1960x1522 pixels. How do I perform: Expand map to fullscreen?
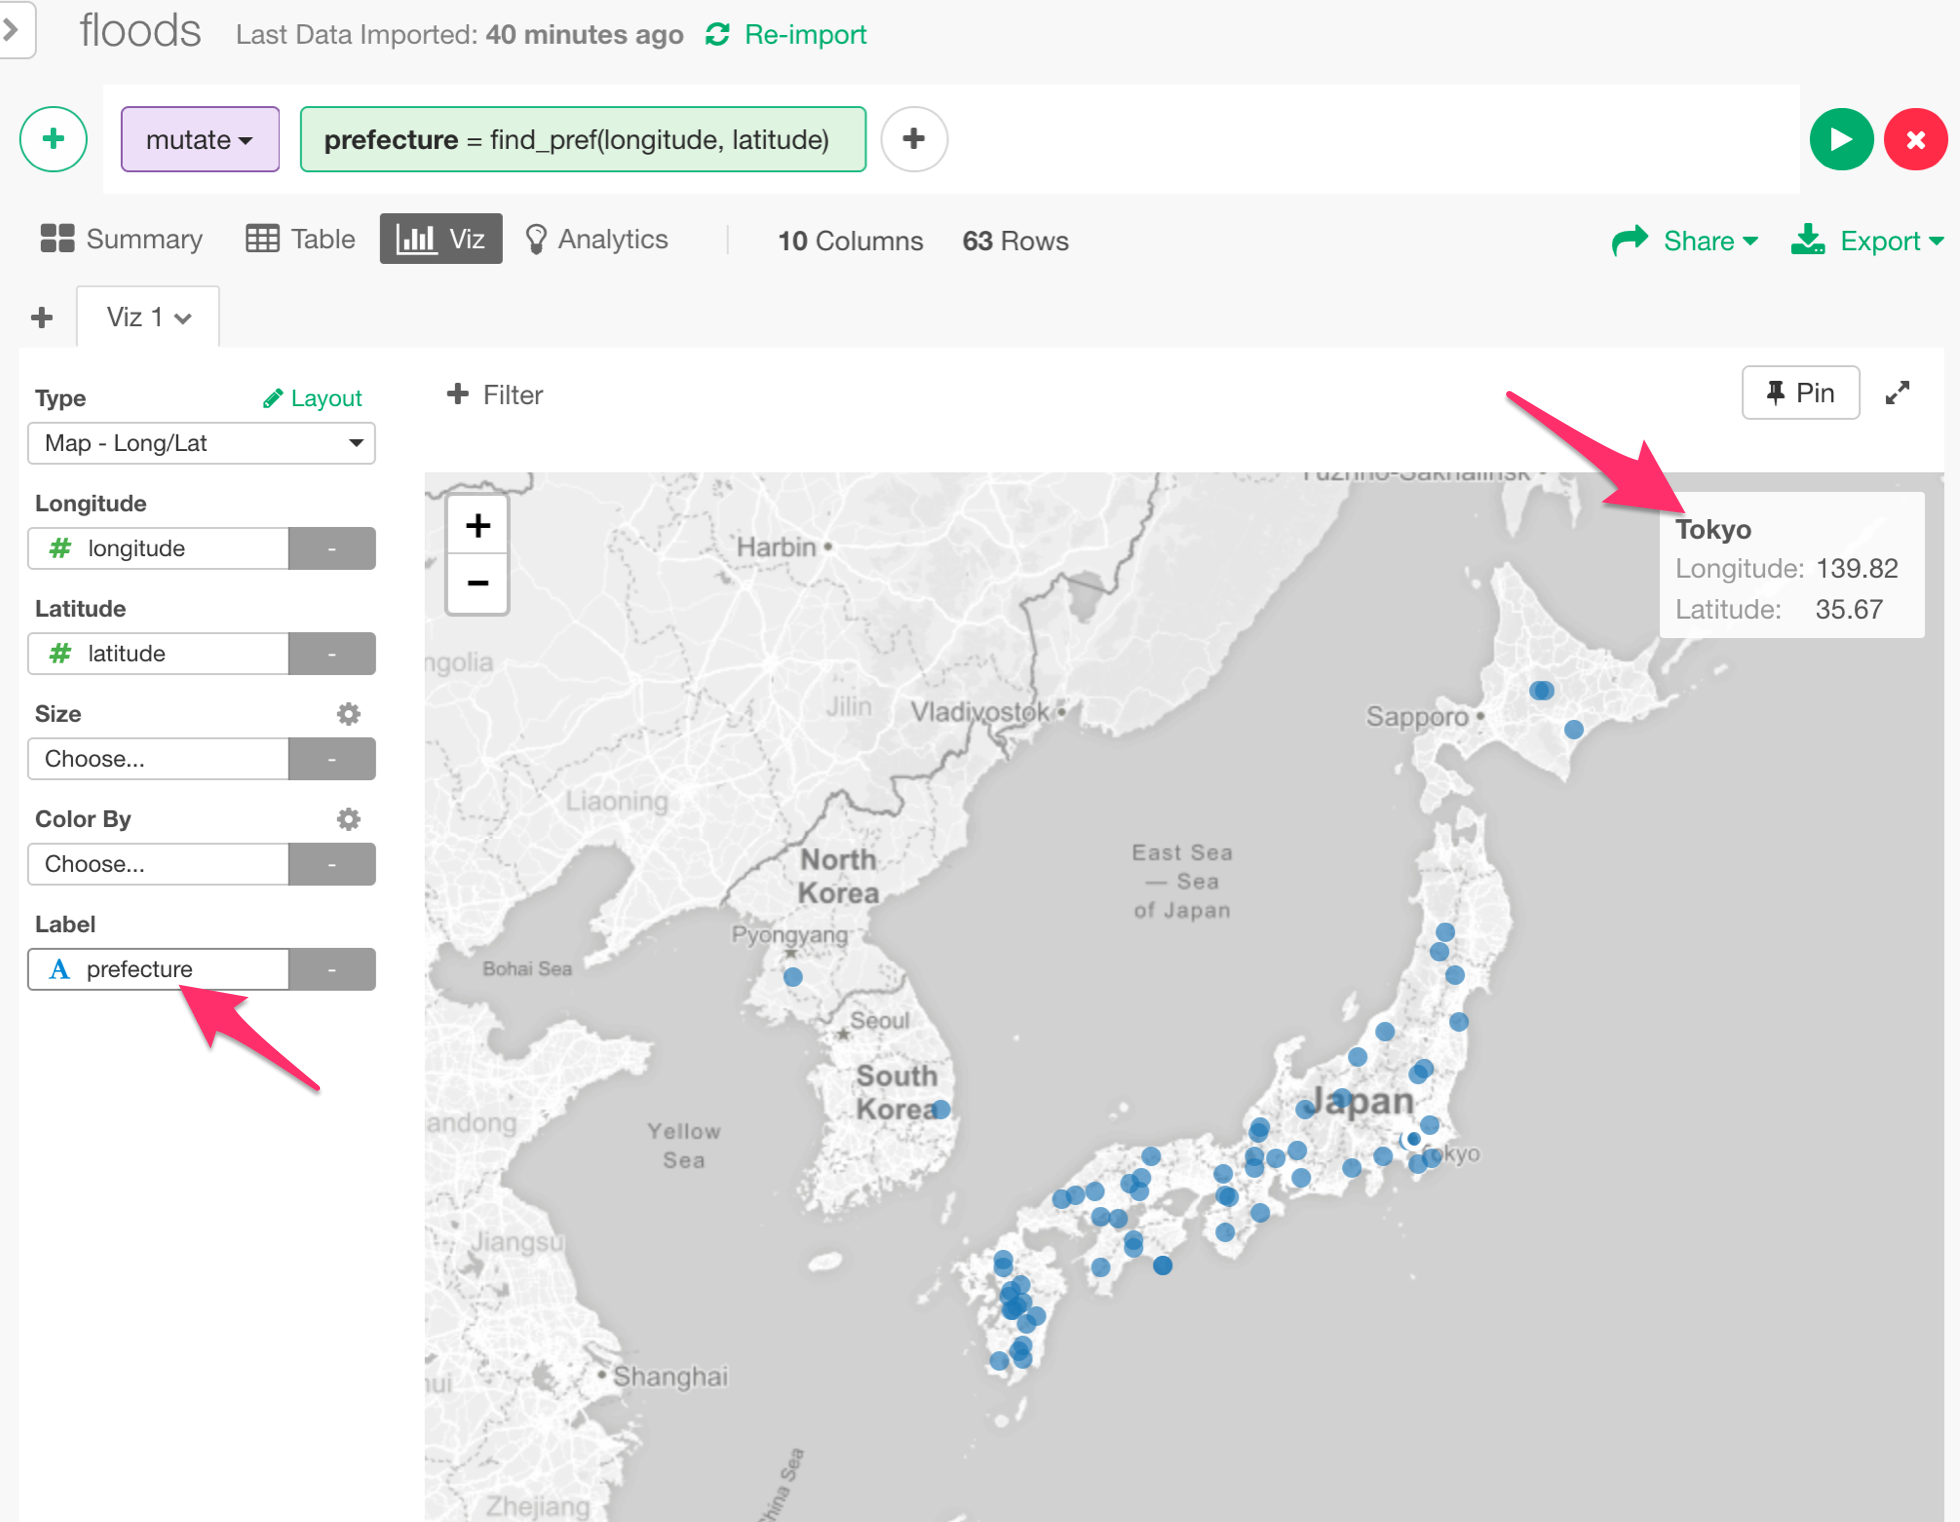click(x=1898, y=392)
